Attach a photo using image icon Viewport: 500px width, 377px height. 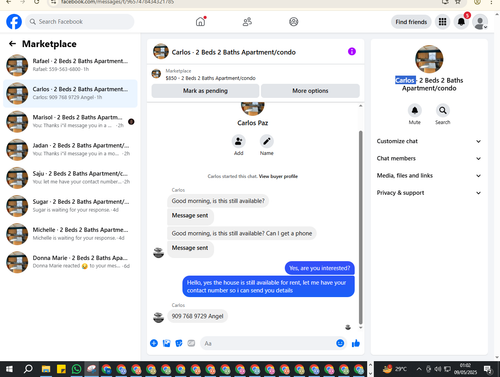coord(166,343)
